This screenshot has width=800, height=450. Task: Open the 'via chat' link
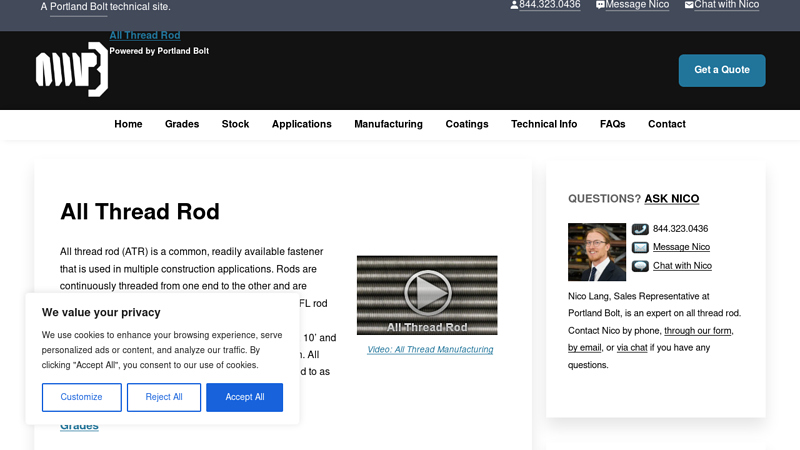[632, 347]
